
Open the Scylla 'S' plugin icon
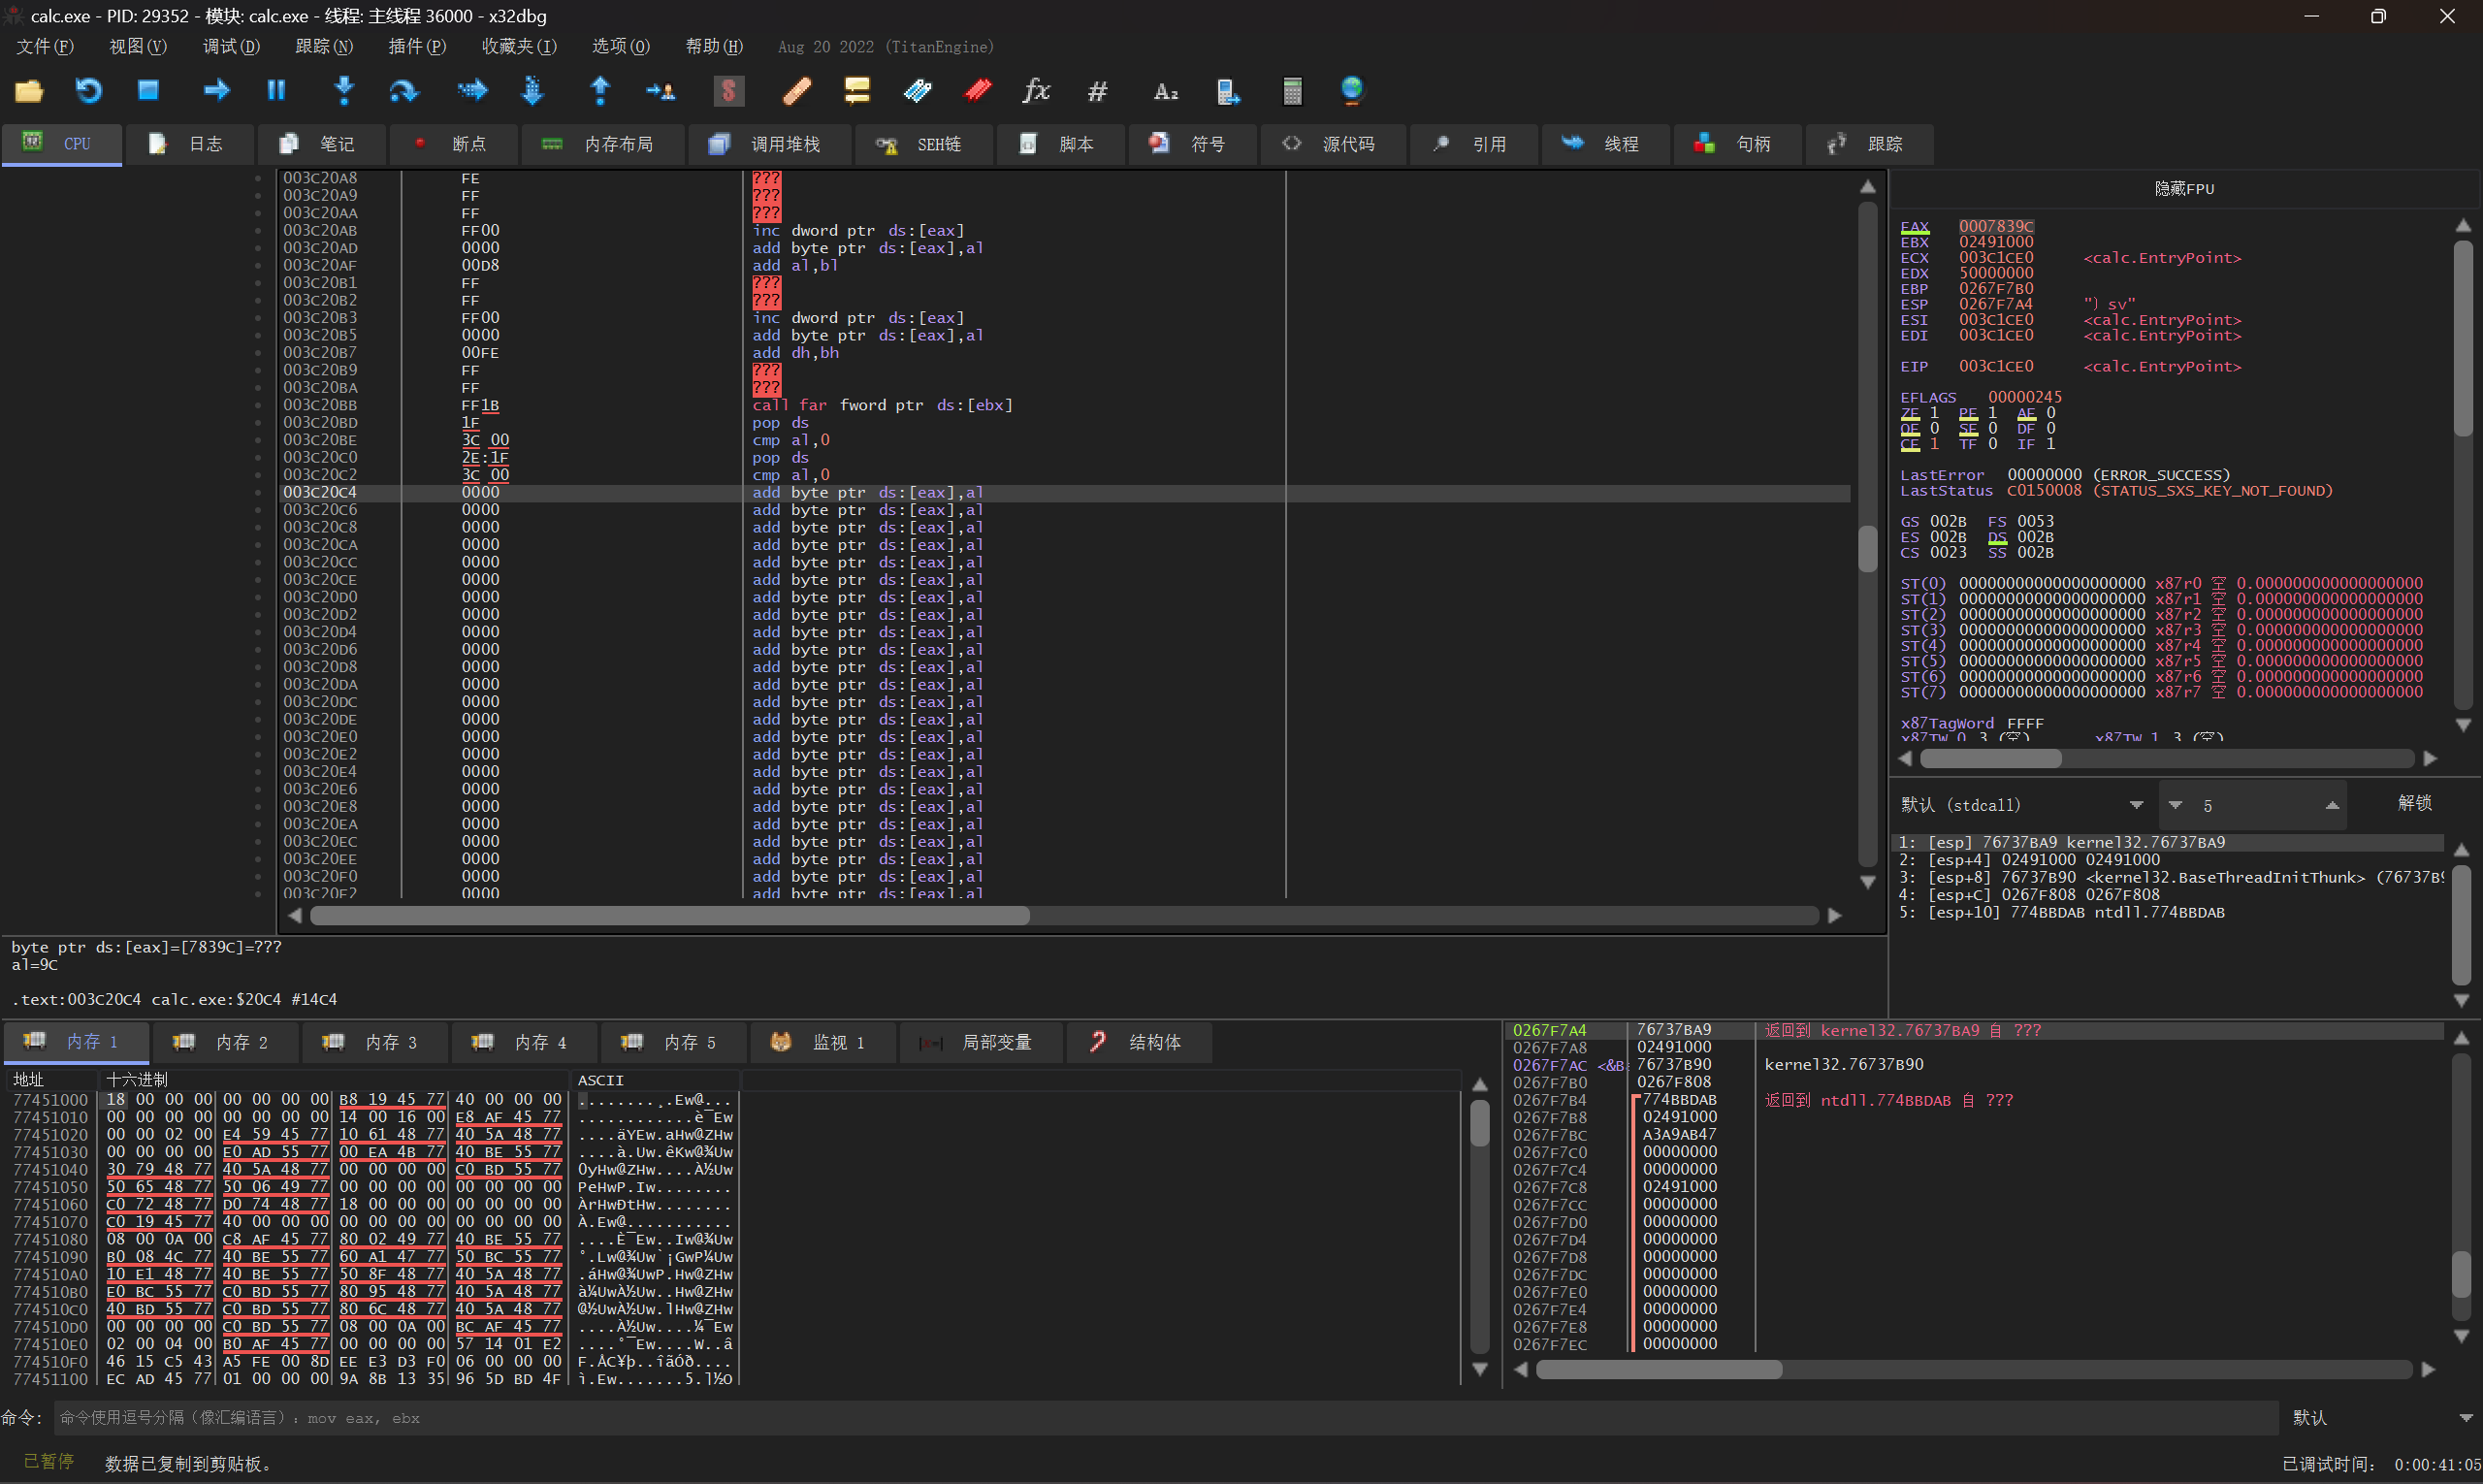tap(729, 91)
